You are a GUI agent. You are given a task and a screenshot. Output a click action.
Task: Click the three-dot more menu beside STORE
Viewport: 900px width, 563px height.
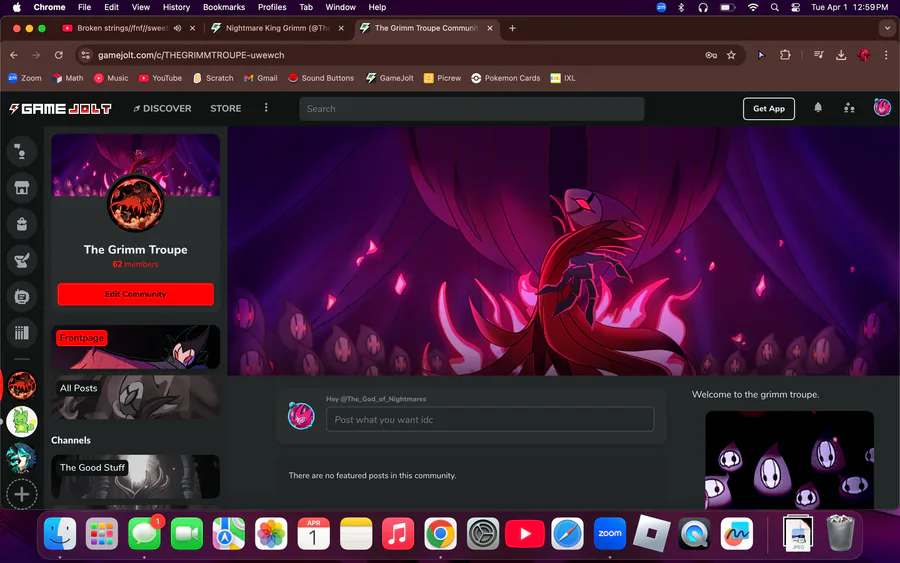(x=266, y=108)
